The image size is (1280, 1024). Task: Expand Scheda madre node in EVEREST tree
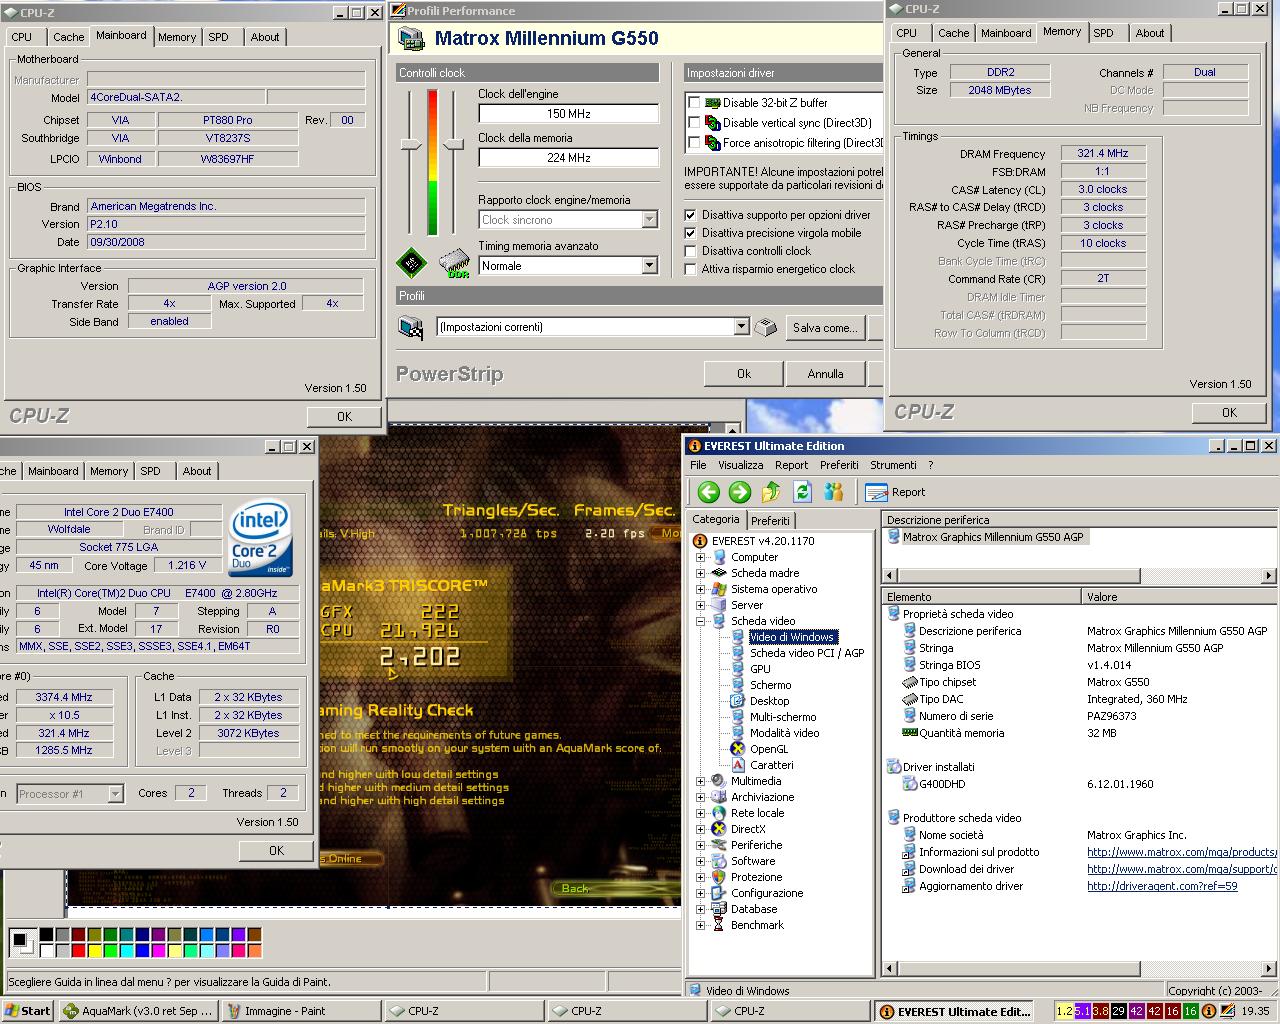click(700, 573)
